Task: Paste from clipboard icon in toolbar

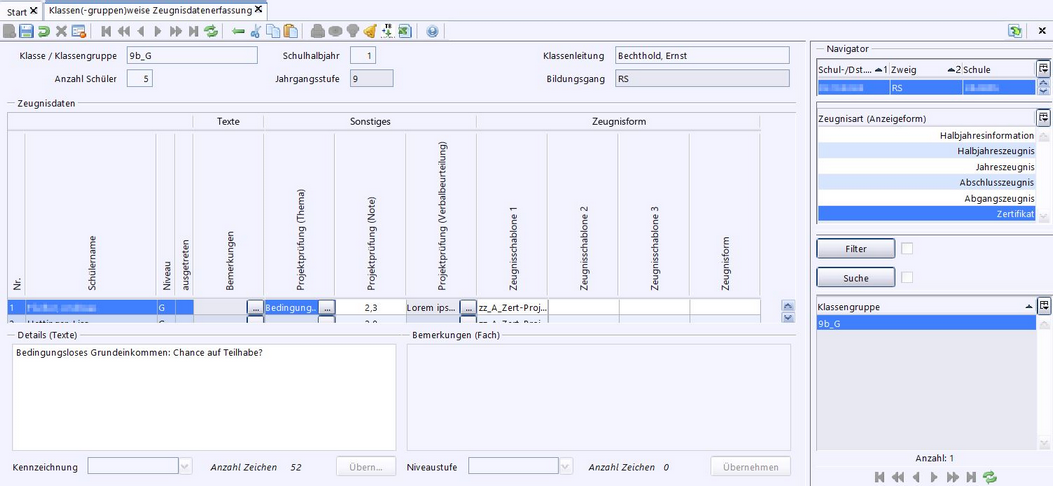Action: pyautogui.click(x=290, y=31)
